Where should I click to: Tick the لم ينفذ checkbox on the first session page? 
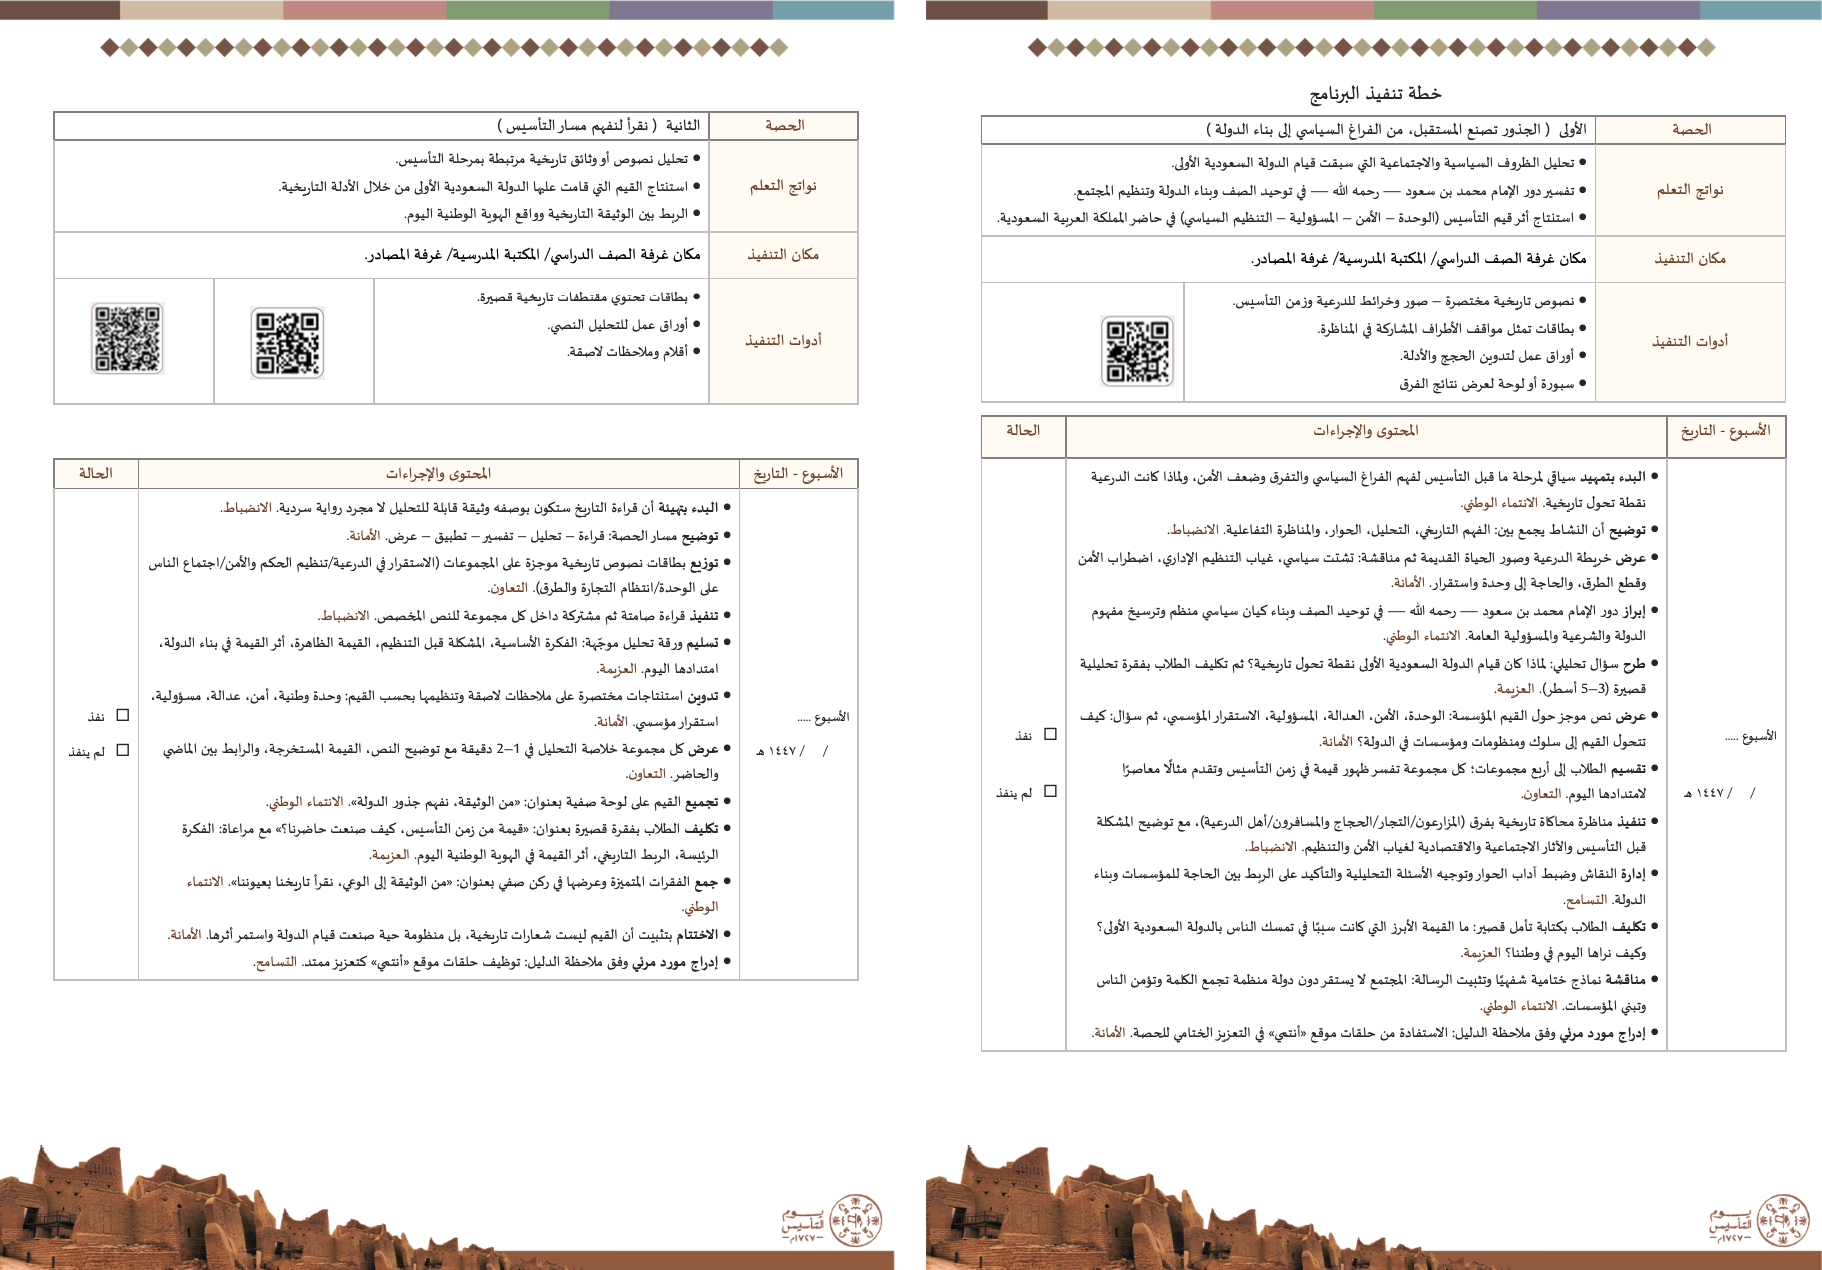(1050, 791)
